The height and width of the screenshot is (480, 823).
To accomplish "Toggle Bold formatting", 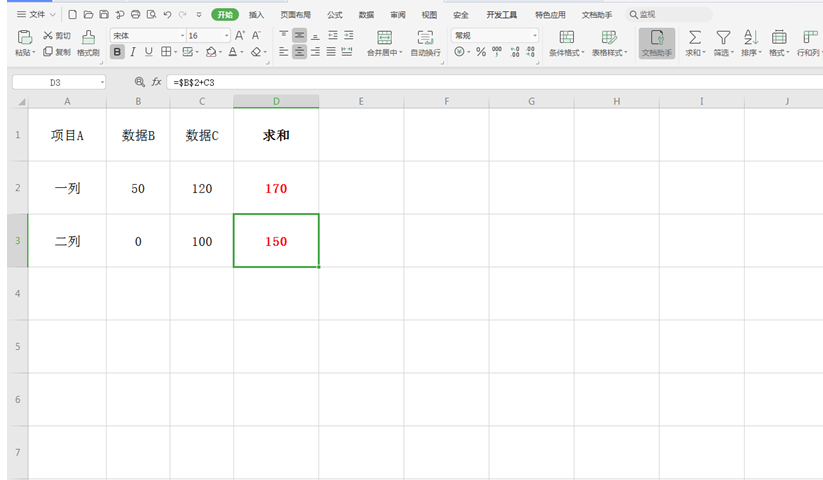I will (x=117, y=51).
